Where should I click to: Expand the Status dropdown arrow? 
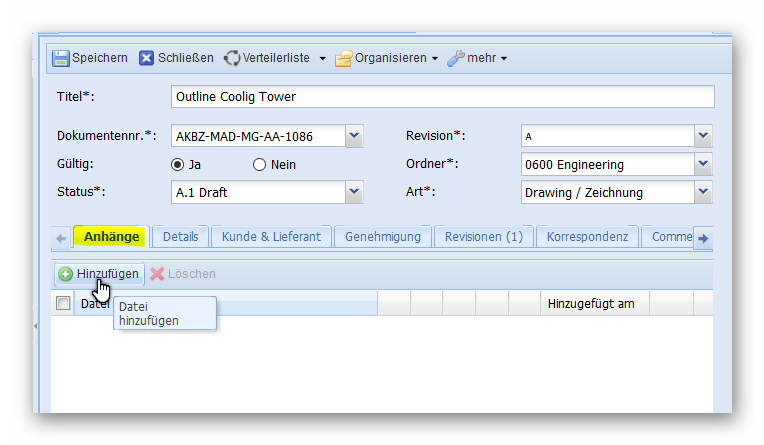click(354, 193)
